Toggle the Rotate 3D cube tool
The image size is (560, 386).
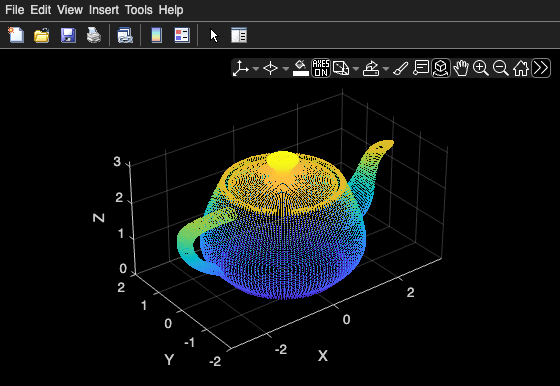pyautogui.click(x=441, y=68)
